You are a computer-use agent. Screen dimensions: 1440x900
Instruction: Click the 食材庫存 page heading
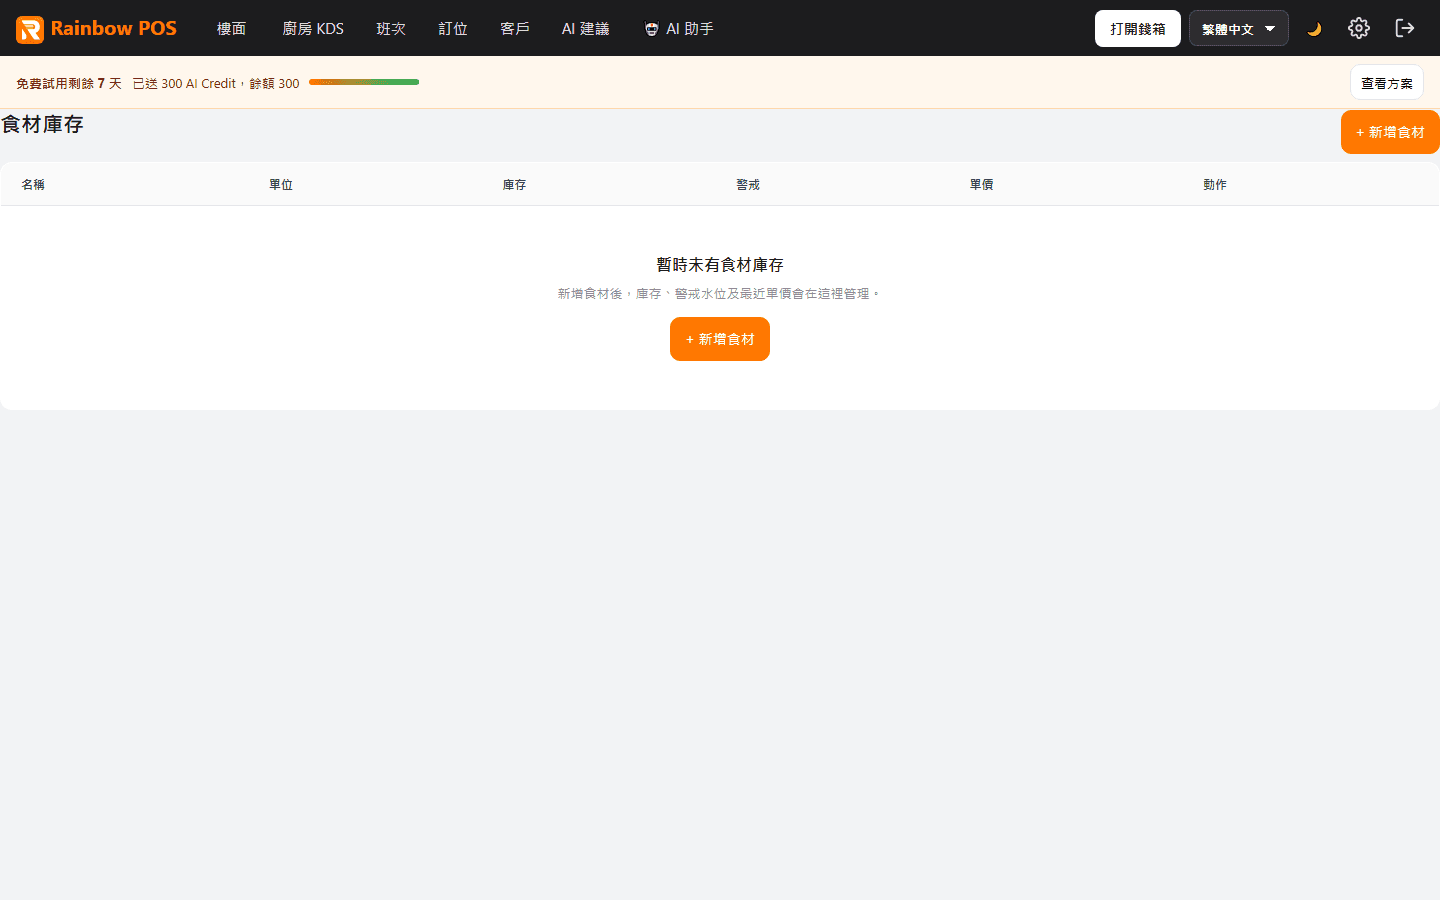pos(42,124)
